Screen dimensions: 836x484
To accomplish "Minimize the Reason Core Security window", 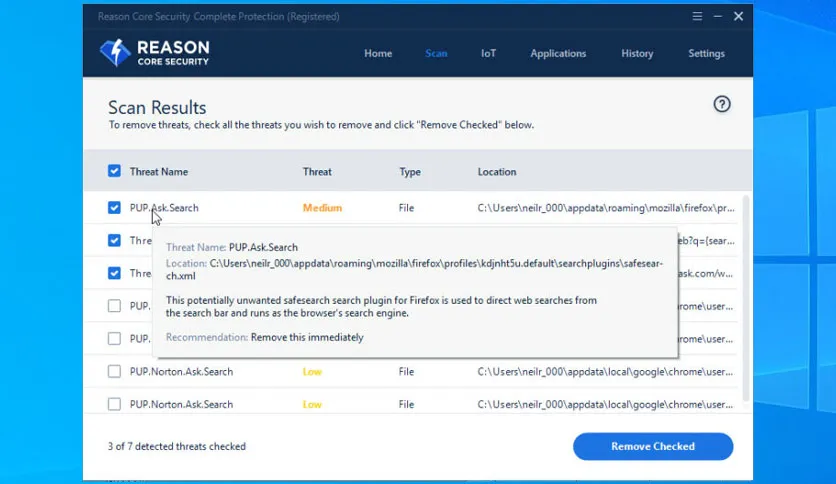I will pyautogui.click(x=718, y=16).
